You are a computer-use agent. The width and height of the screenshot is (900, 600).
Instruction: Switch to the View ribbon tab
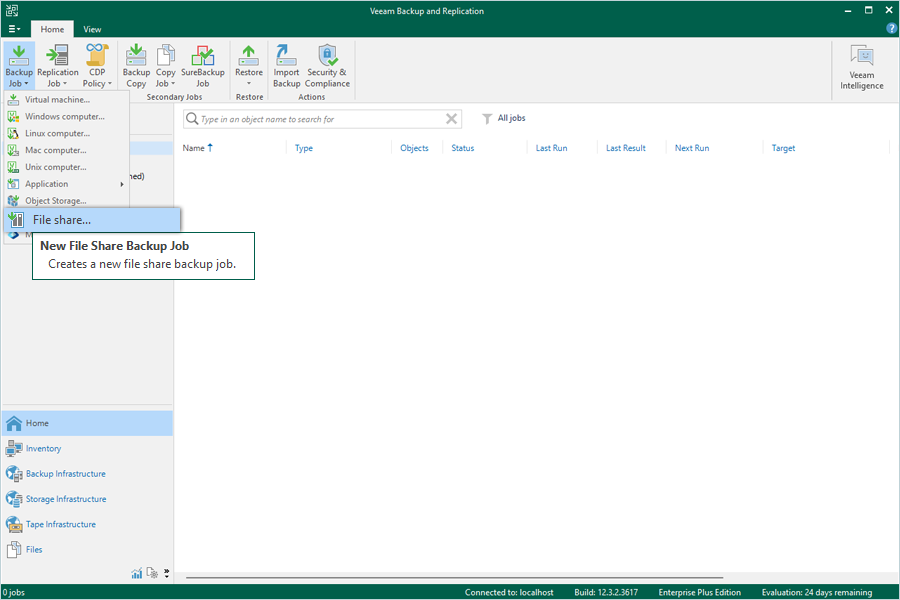pos(92,29)
